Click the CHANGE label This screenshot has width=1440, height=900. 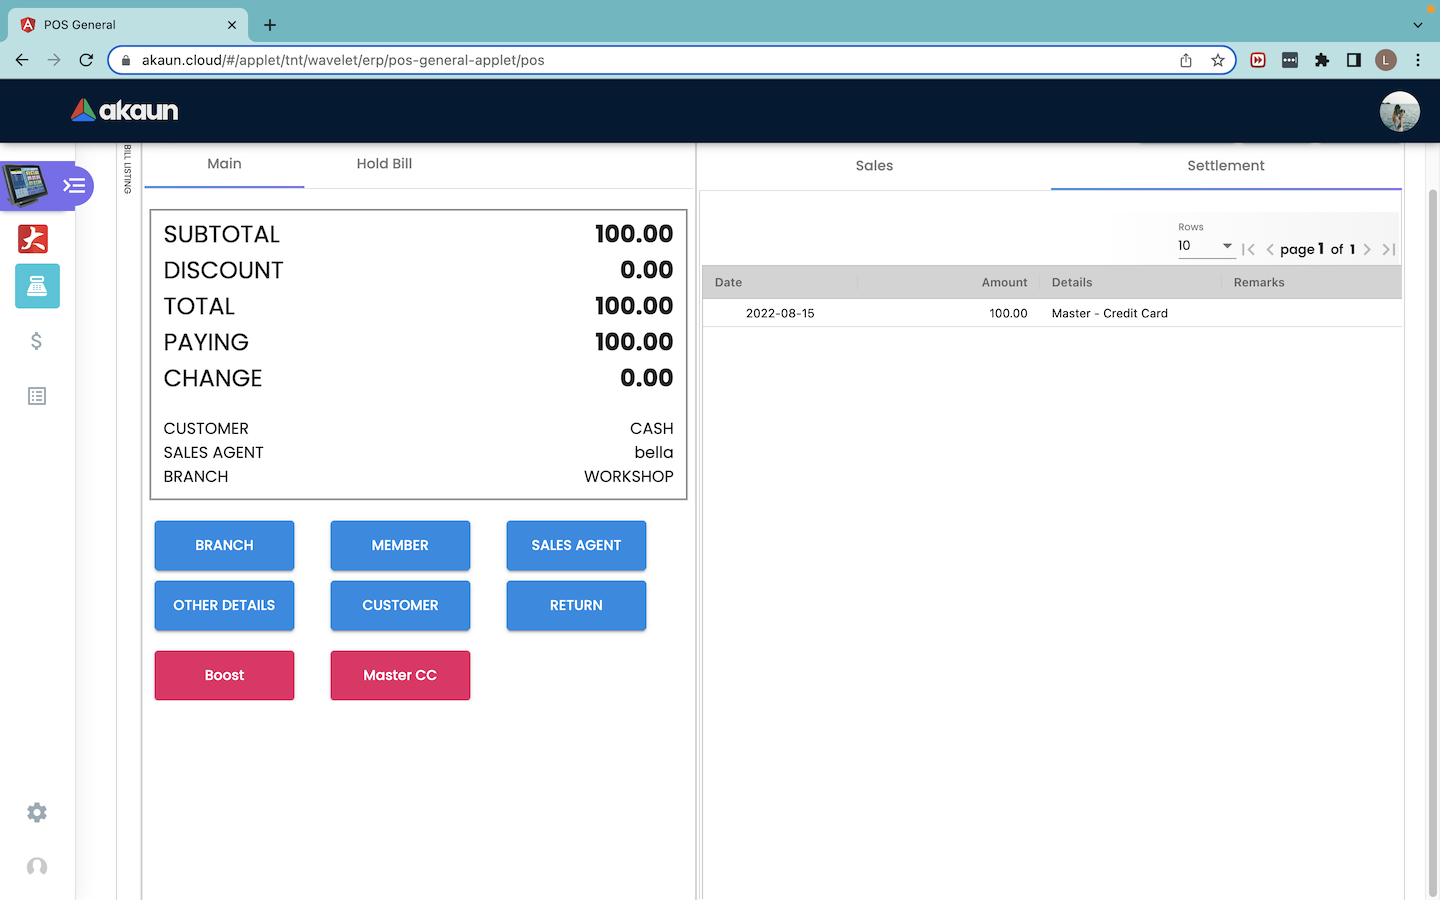tap(213, 378)
